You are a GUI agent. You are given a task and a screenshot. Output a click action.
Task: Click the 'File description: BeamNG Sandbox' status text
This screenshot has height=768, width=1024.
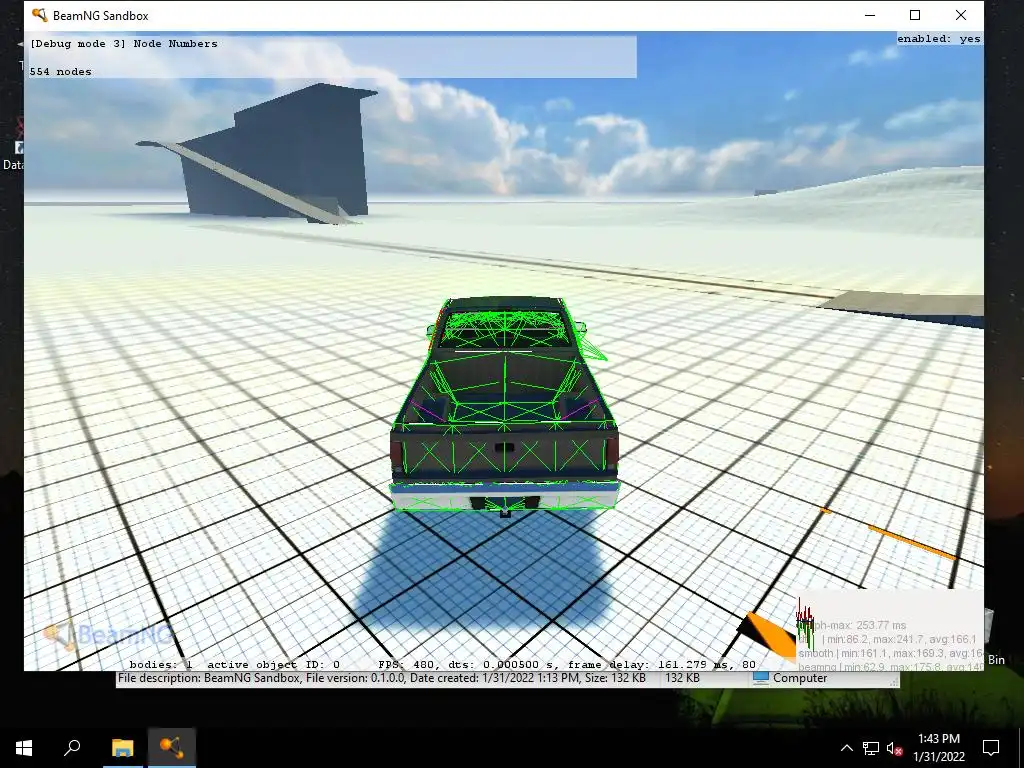(x=210, y=678)
